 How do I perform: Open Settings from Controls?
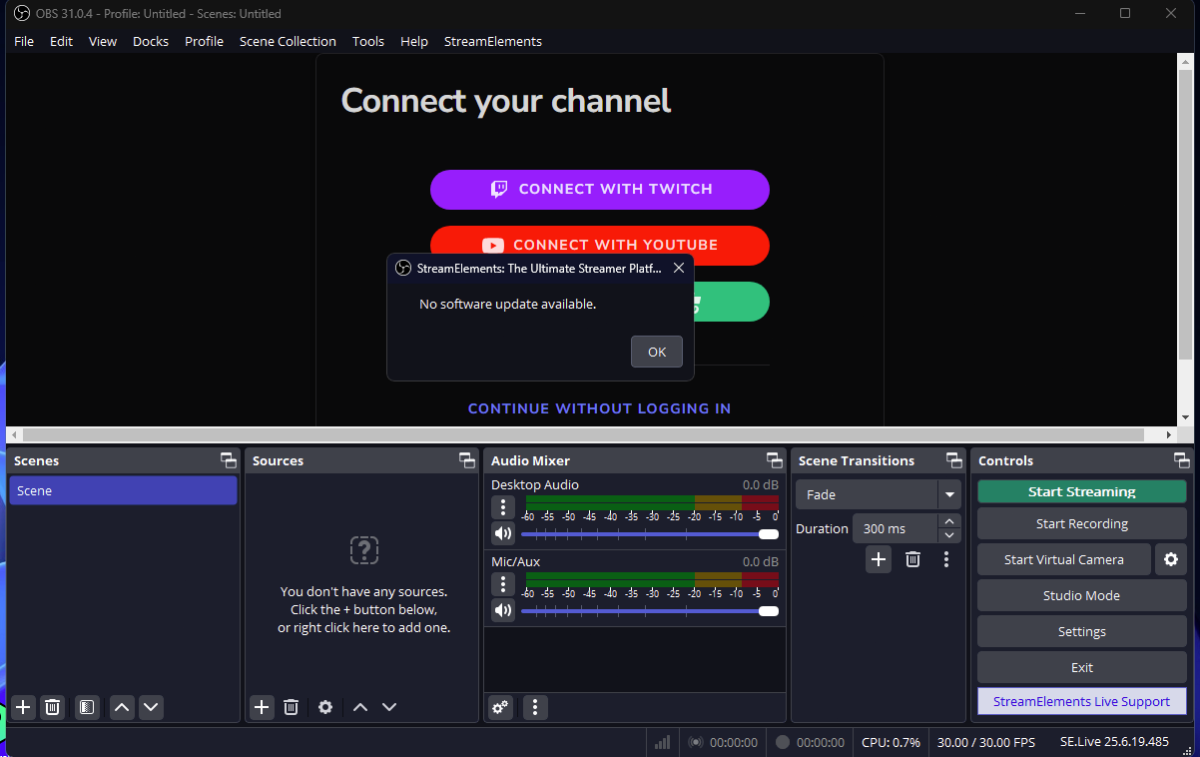point(1082,631)
